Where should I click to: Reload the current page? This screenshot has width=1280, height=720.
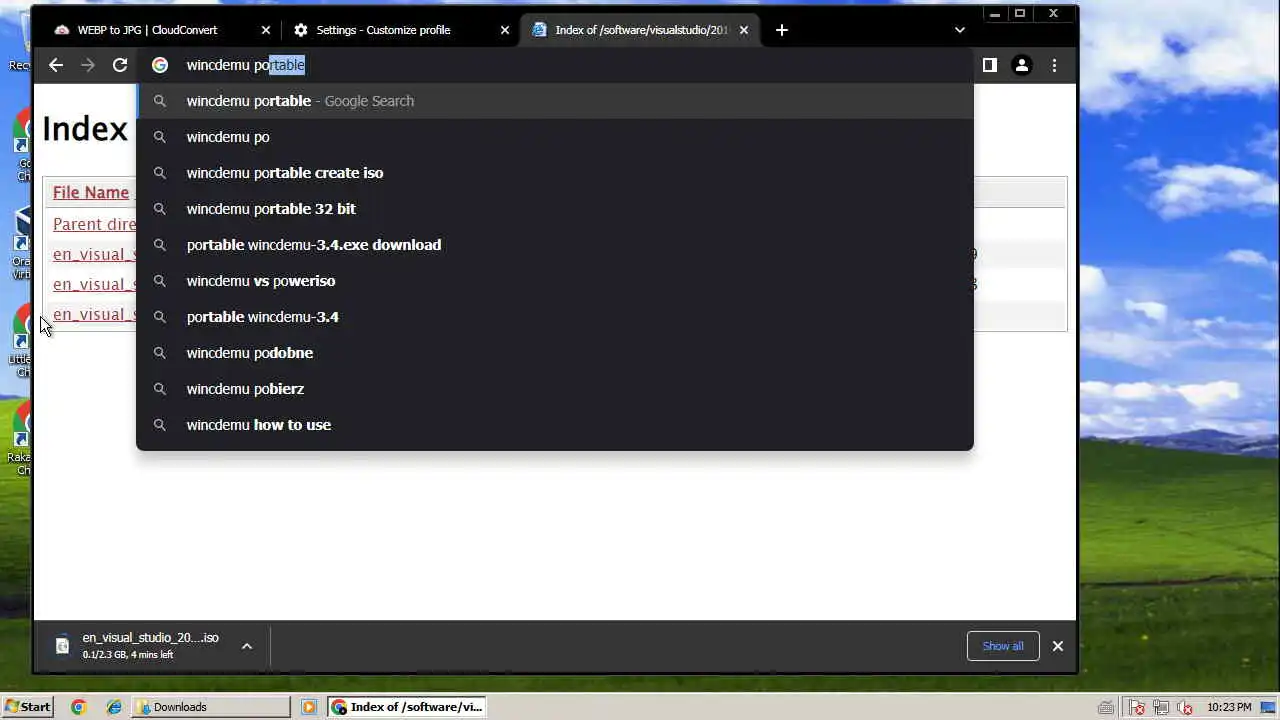(x=120, y=65)
